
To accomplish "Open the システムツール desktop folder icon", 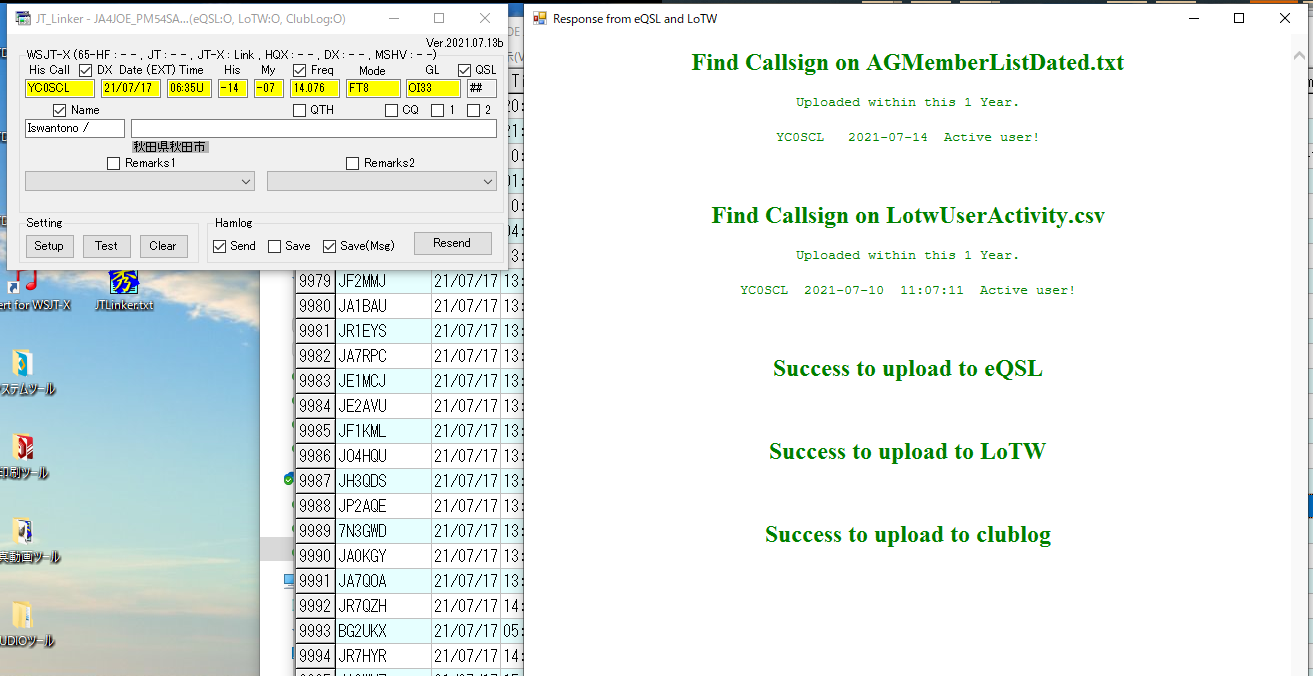I will (24, 372).
